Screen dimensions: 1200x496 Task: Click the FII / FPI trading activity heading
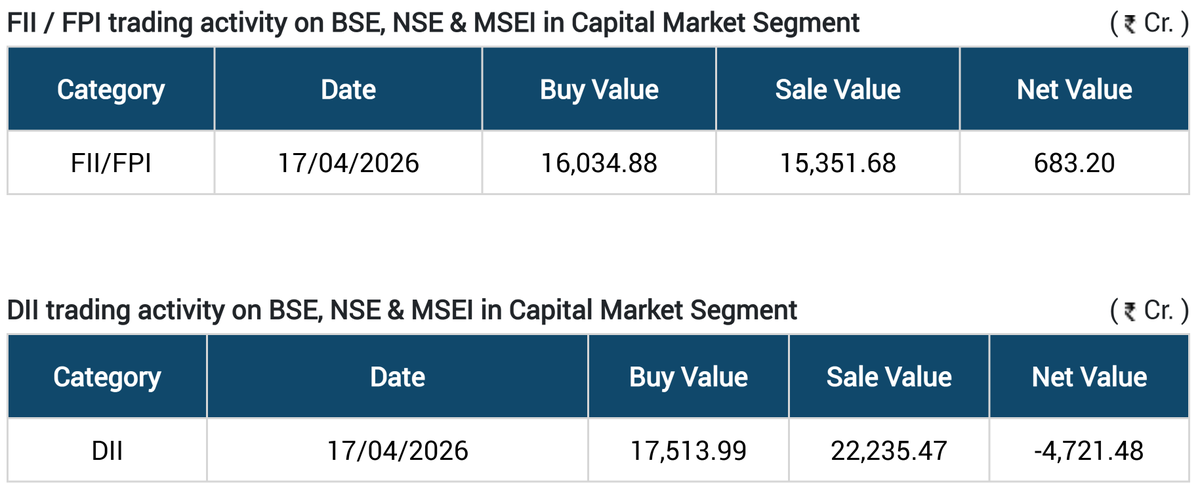point(433,24)
